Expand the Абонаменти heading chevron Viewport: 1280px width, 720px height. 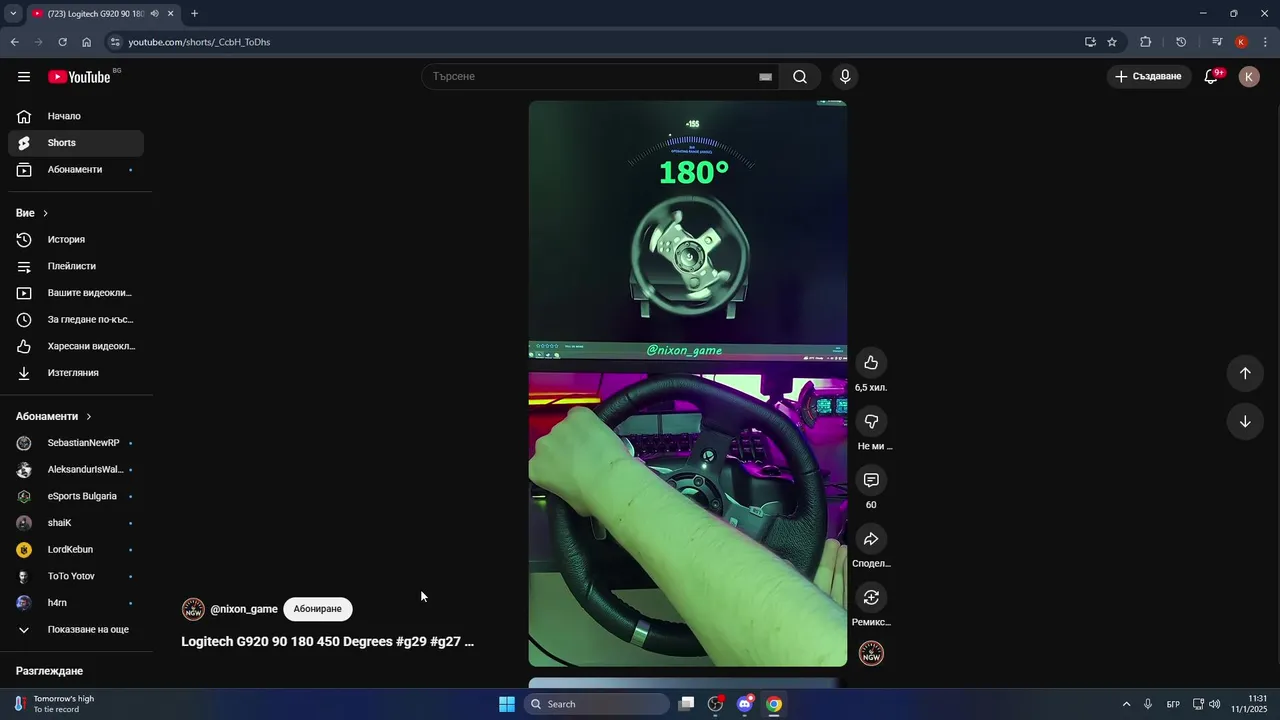(88, 416)
